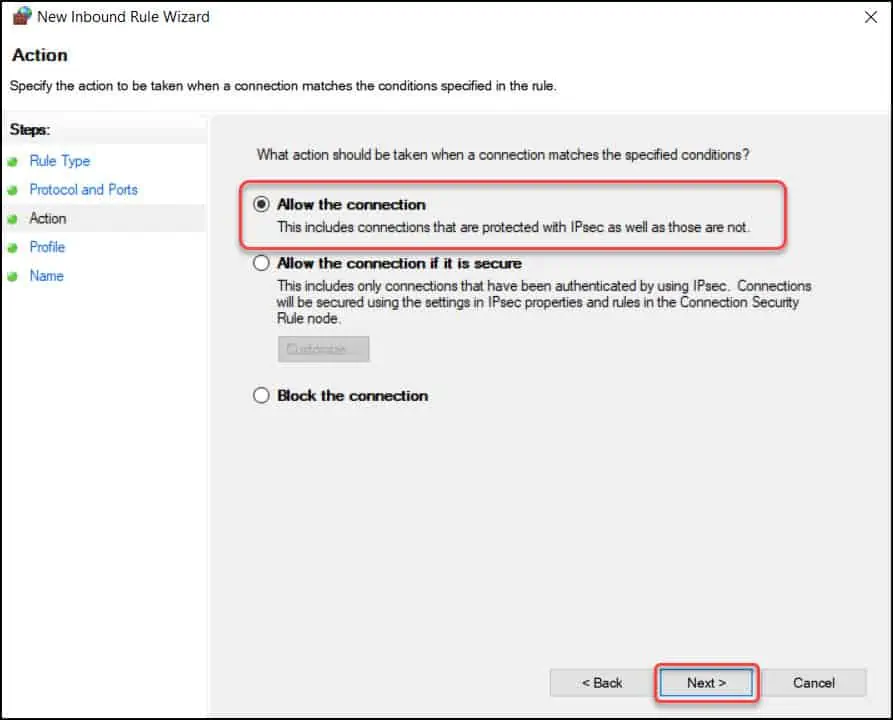
Task: Click the firewall wizard title bar icon
Action: pyautogui.click(x=22, y=16)
